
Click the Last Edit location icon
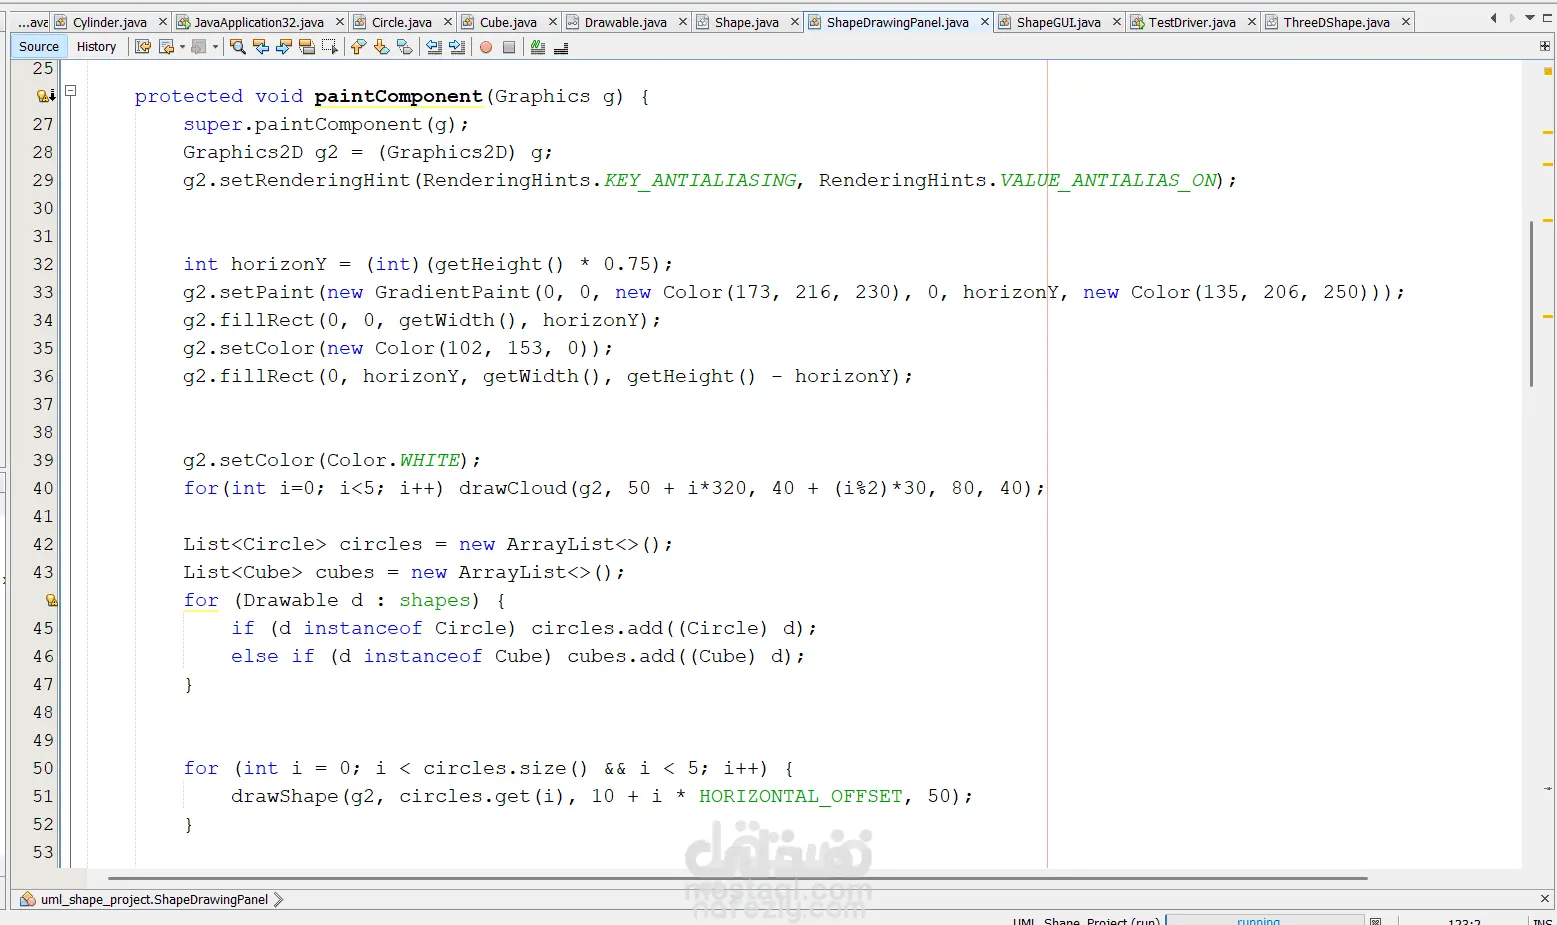pos(143,47)
